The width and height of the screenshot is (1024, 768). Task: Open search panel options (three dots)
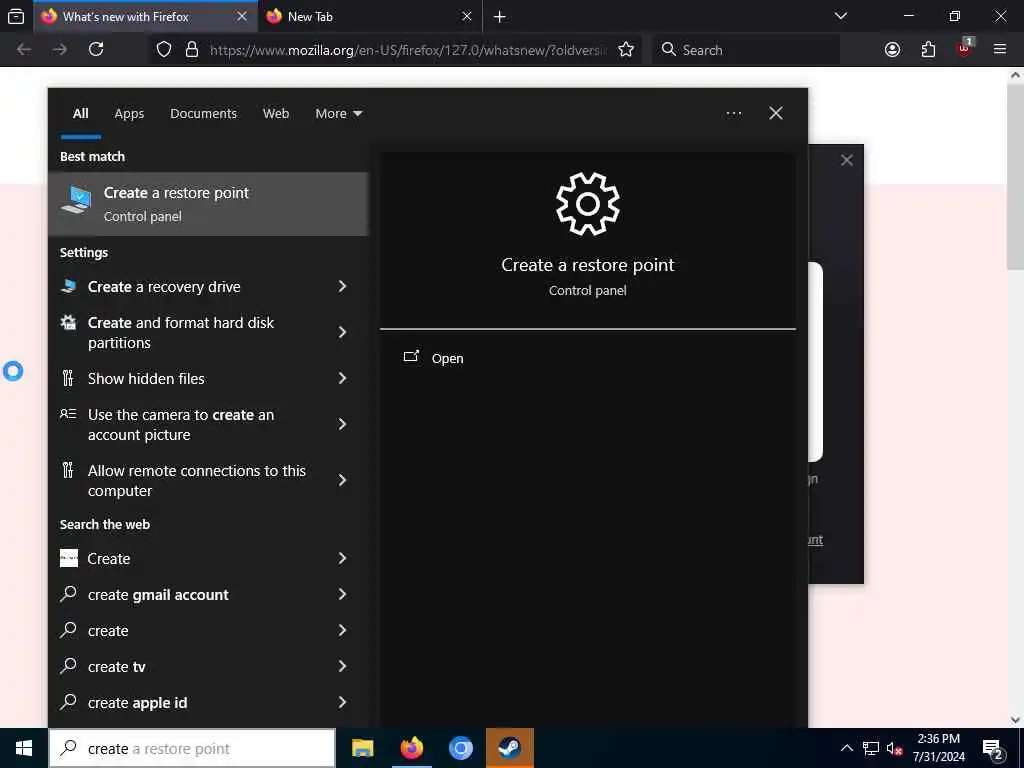[x=733, y=114]
